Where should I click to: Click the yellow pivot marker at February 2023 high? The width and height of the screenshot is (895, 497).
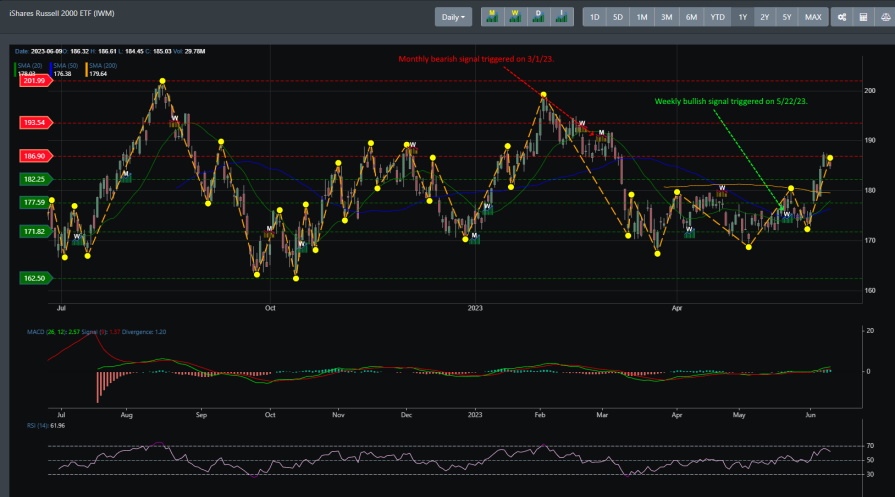[x=543, y=95]
